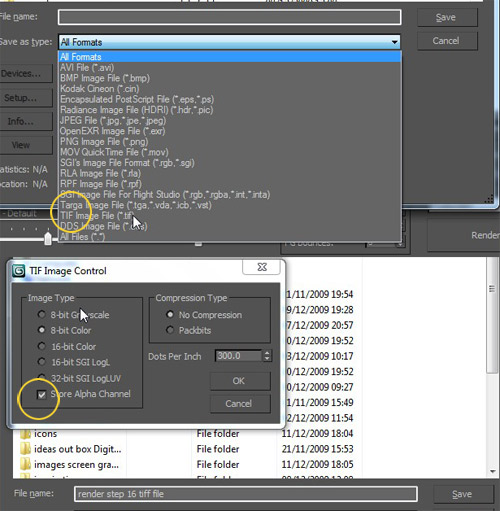Screen dimensions: 500x511
Task: Close the TIF Image Control dialog
Action: pyautogui.click(x=262, y=267)
